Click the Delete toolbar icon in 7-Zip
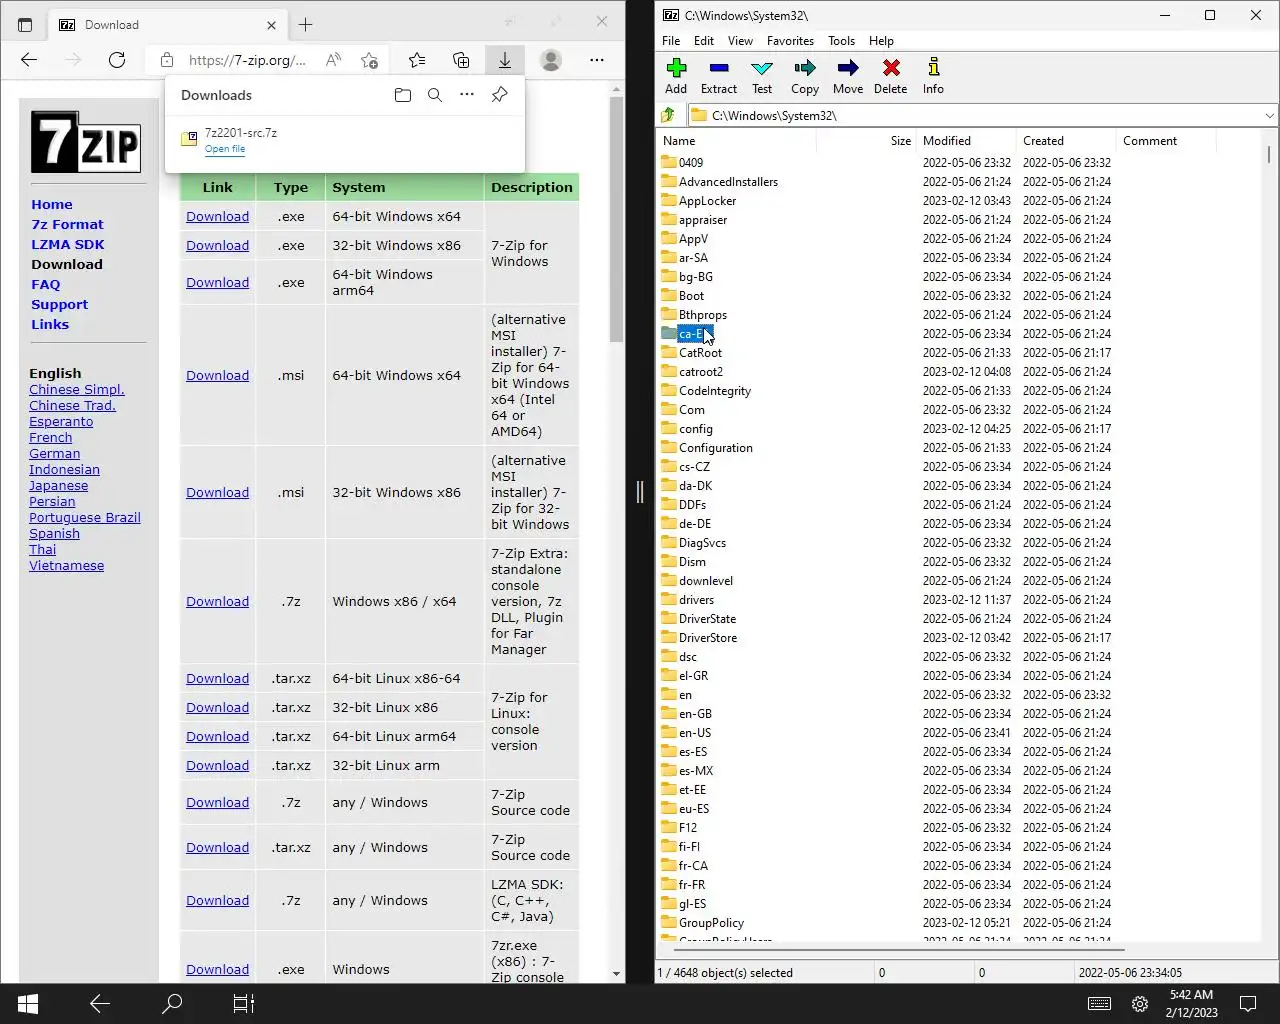Screen dimensions: 1280x1024 point(891,76)
